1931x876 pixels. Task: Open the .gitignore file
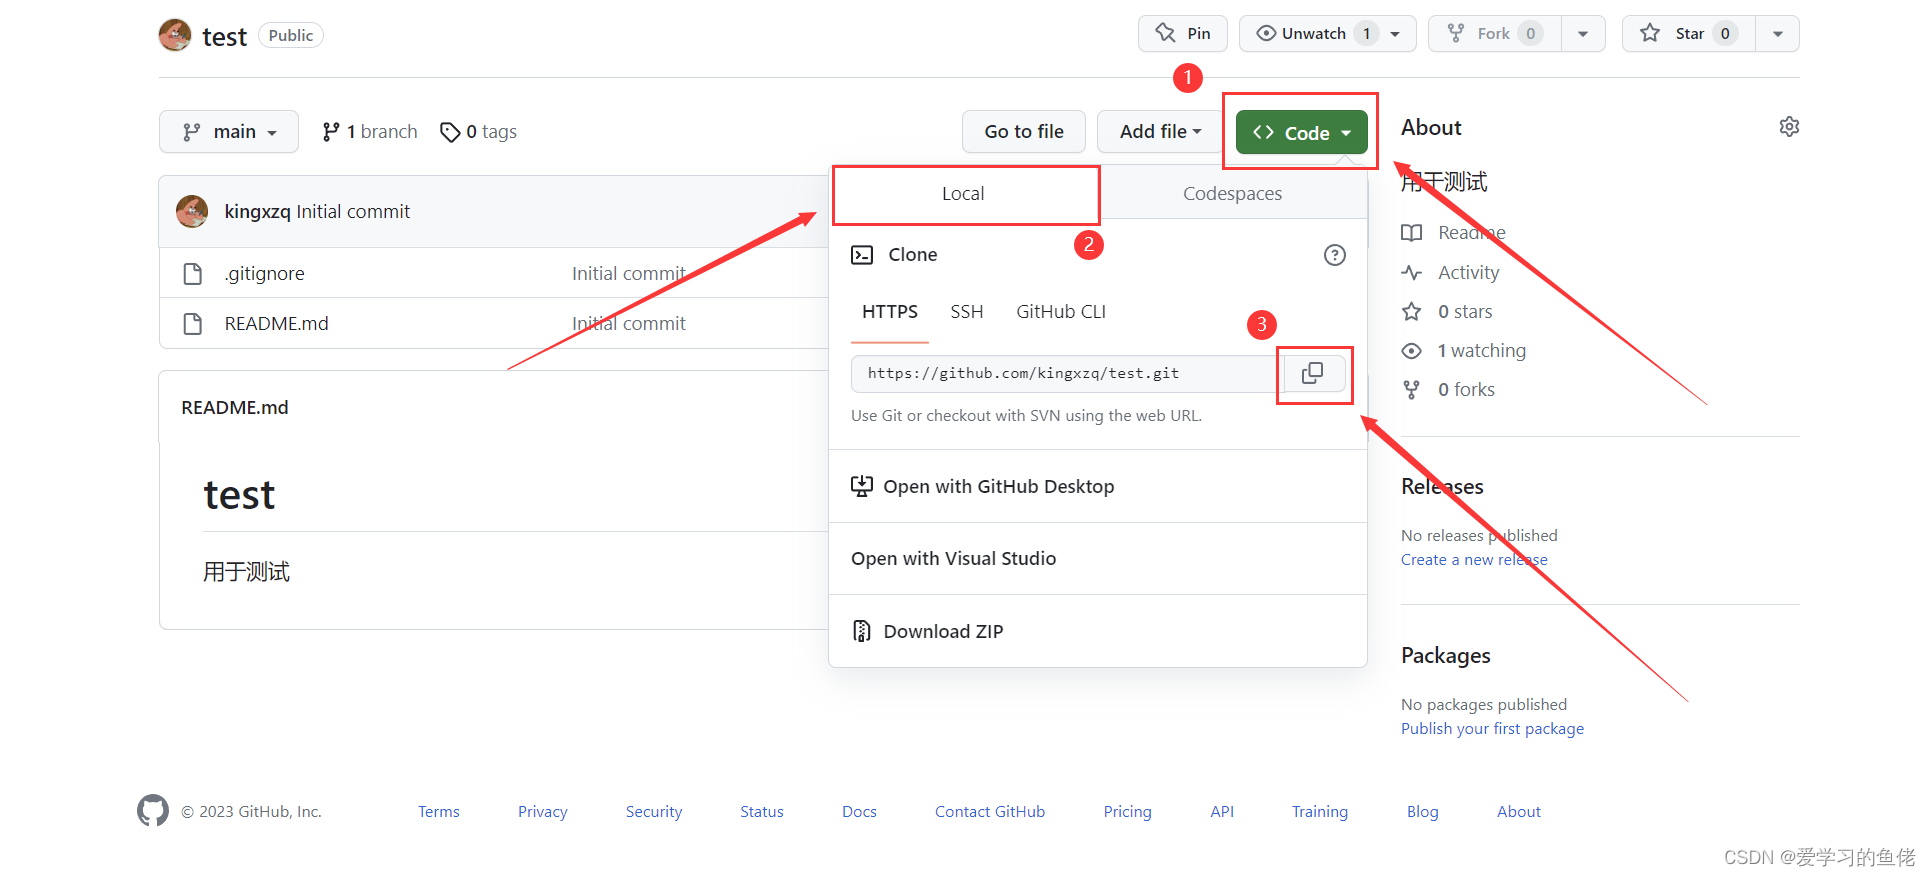pyautogui.click(x=264, y=273)
